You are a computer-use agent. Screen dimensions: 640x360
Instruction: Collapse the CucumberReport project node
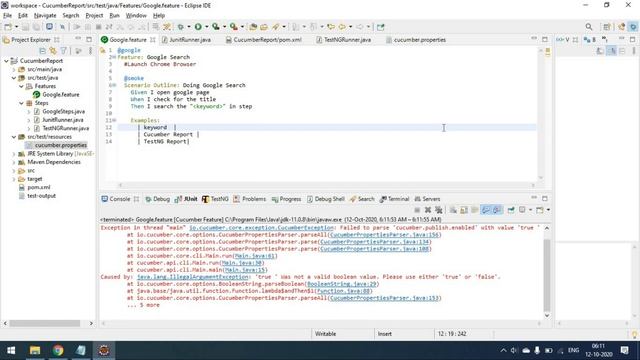coord(6,61)
